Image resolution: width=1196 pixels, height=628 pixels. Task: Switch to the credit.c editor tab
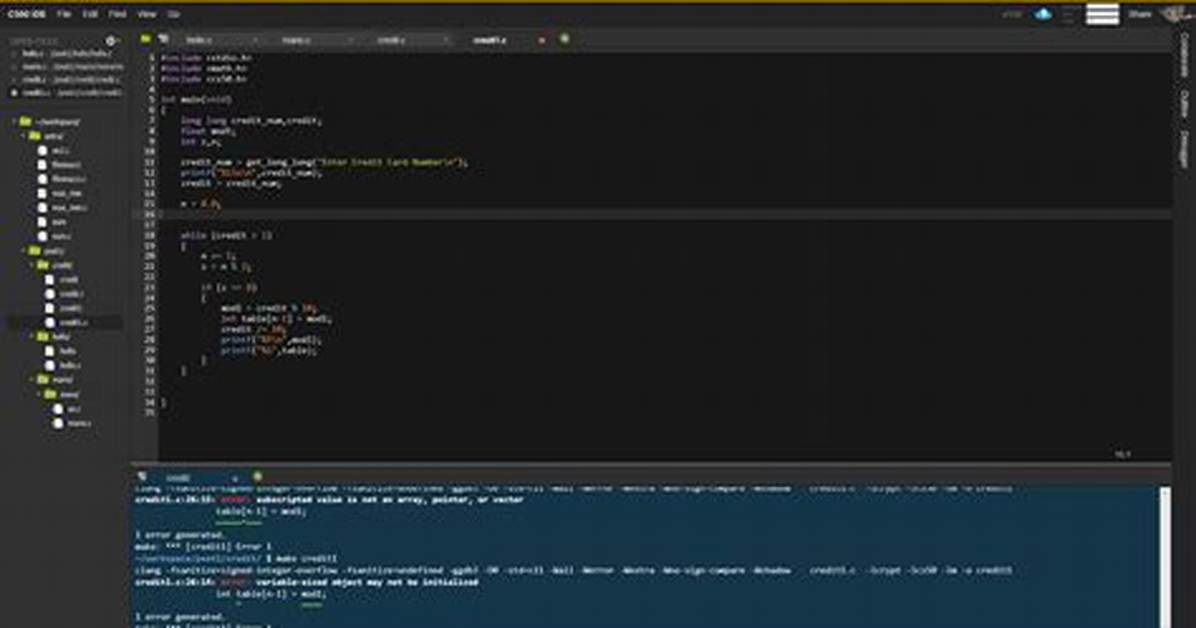(391, 40)
